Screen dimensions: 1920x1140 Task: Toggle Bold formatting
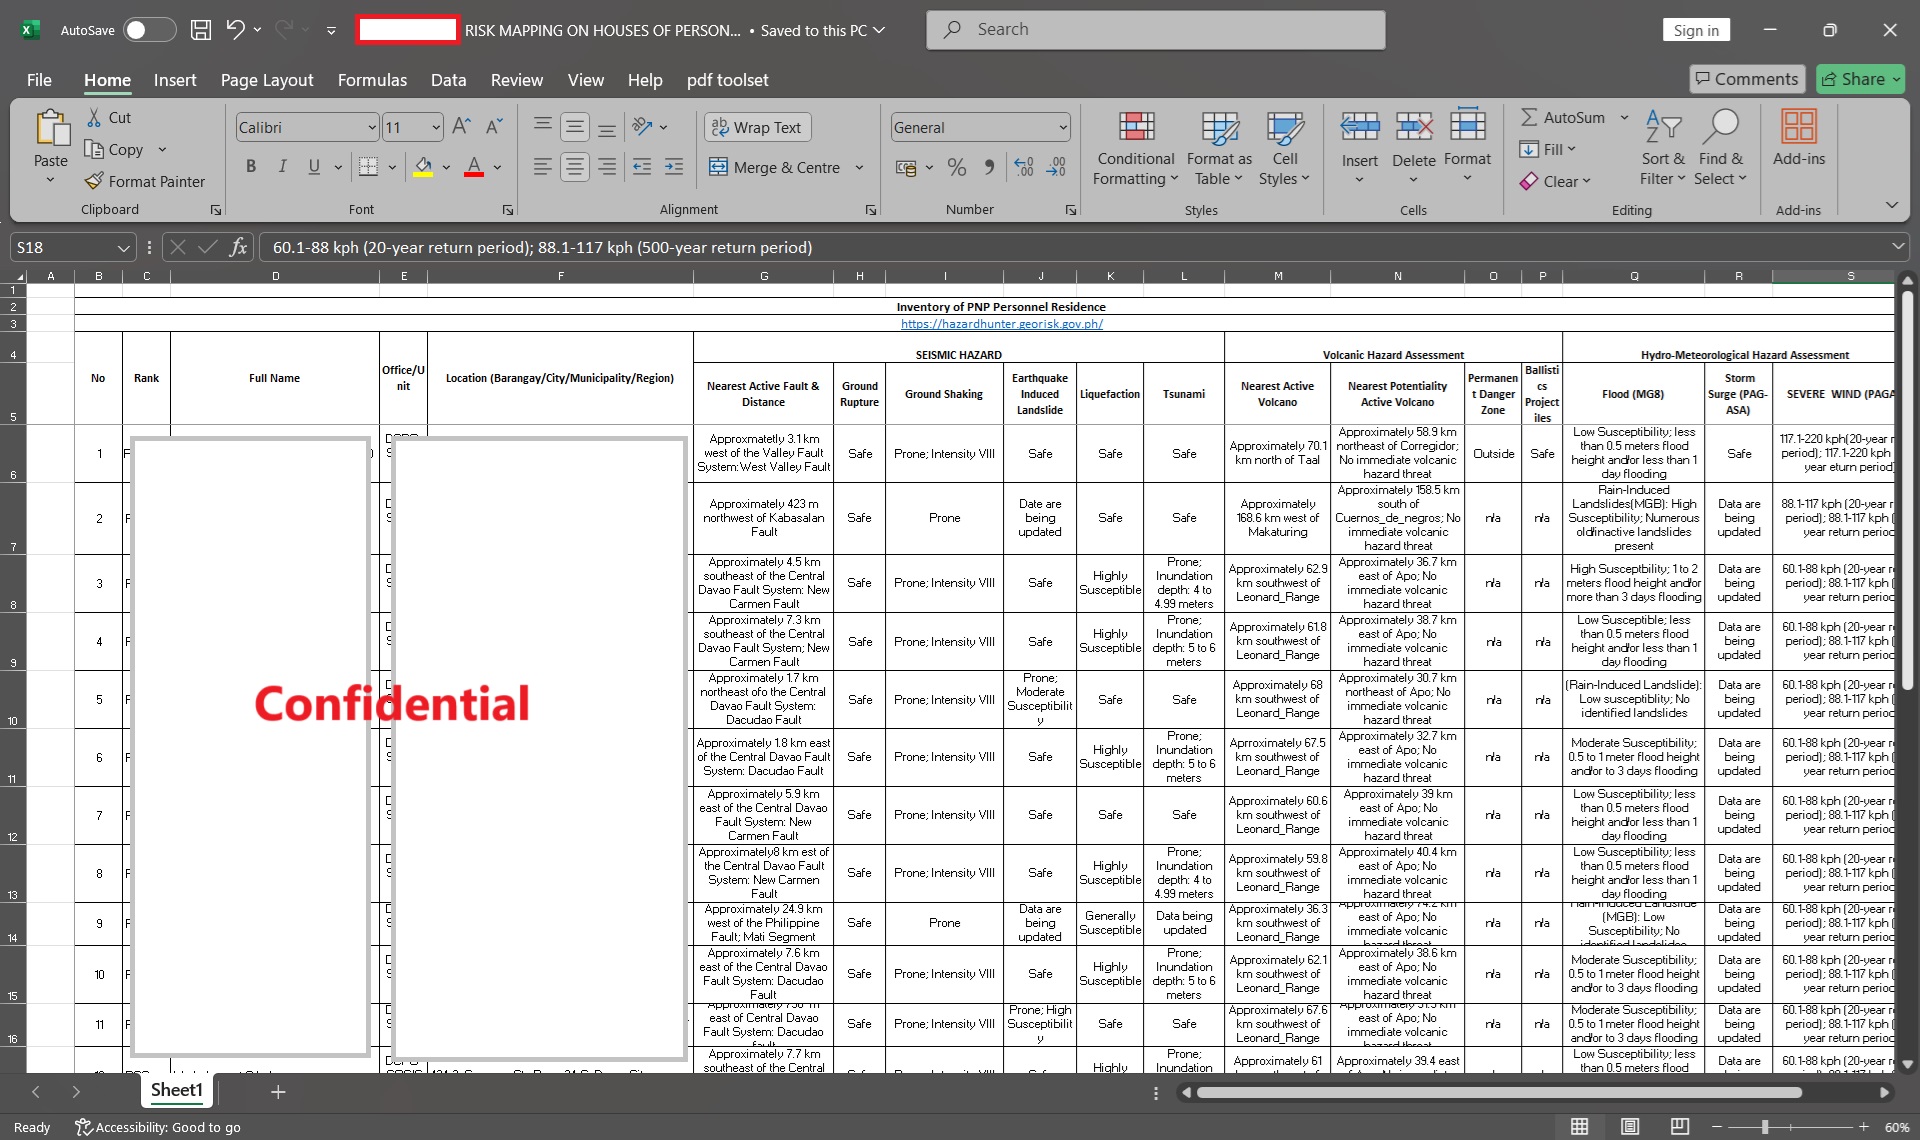click(251, 167)
